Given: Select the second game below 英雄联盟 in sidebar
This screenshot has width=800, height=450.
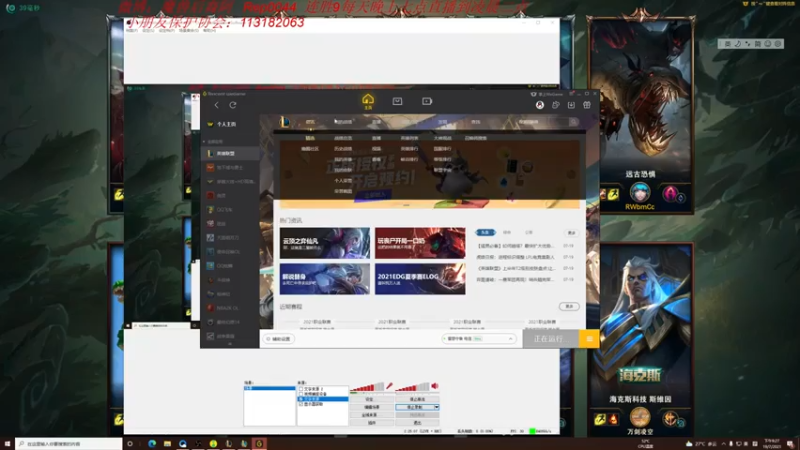Looking at the screenshot, I should point(231,167).
